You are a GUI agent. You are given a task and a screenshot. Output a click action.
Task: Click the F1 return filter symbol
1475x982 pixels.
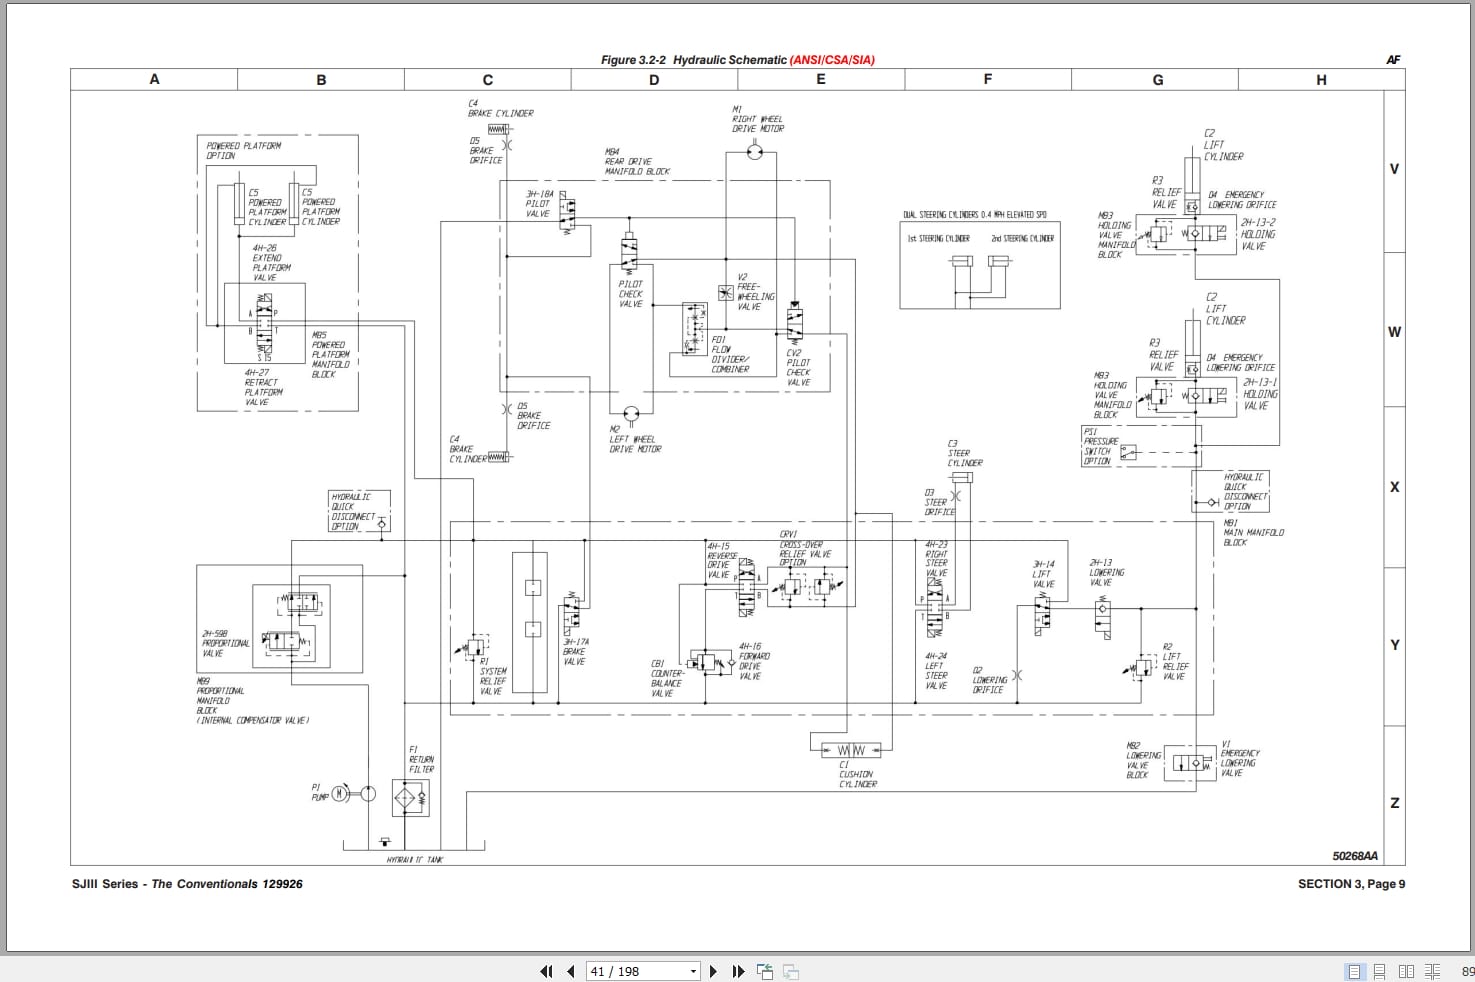410,797
